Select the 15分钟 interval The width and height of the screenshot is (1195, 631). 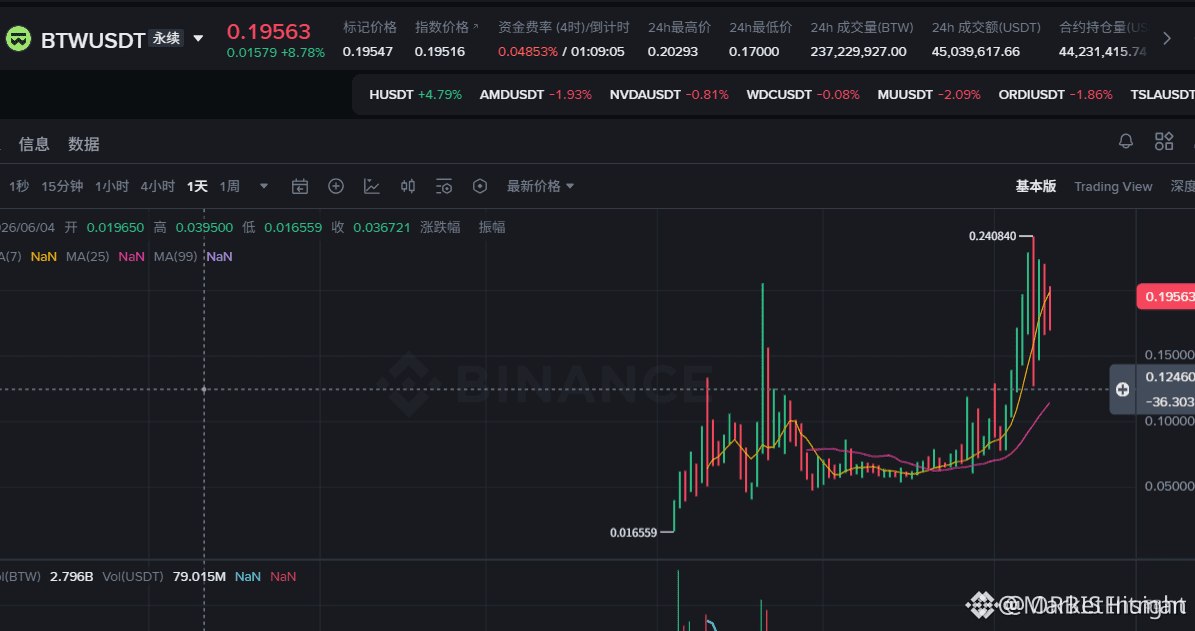62,186
